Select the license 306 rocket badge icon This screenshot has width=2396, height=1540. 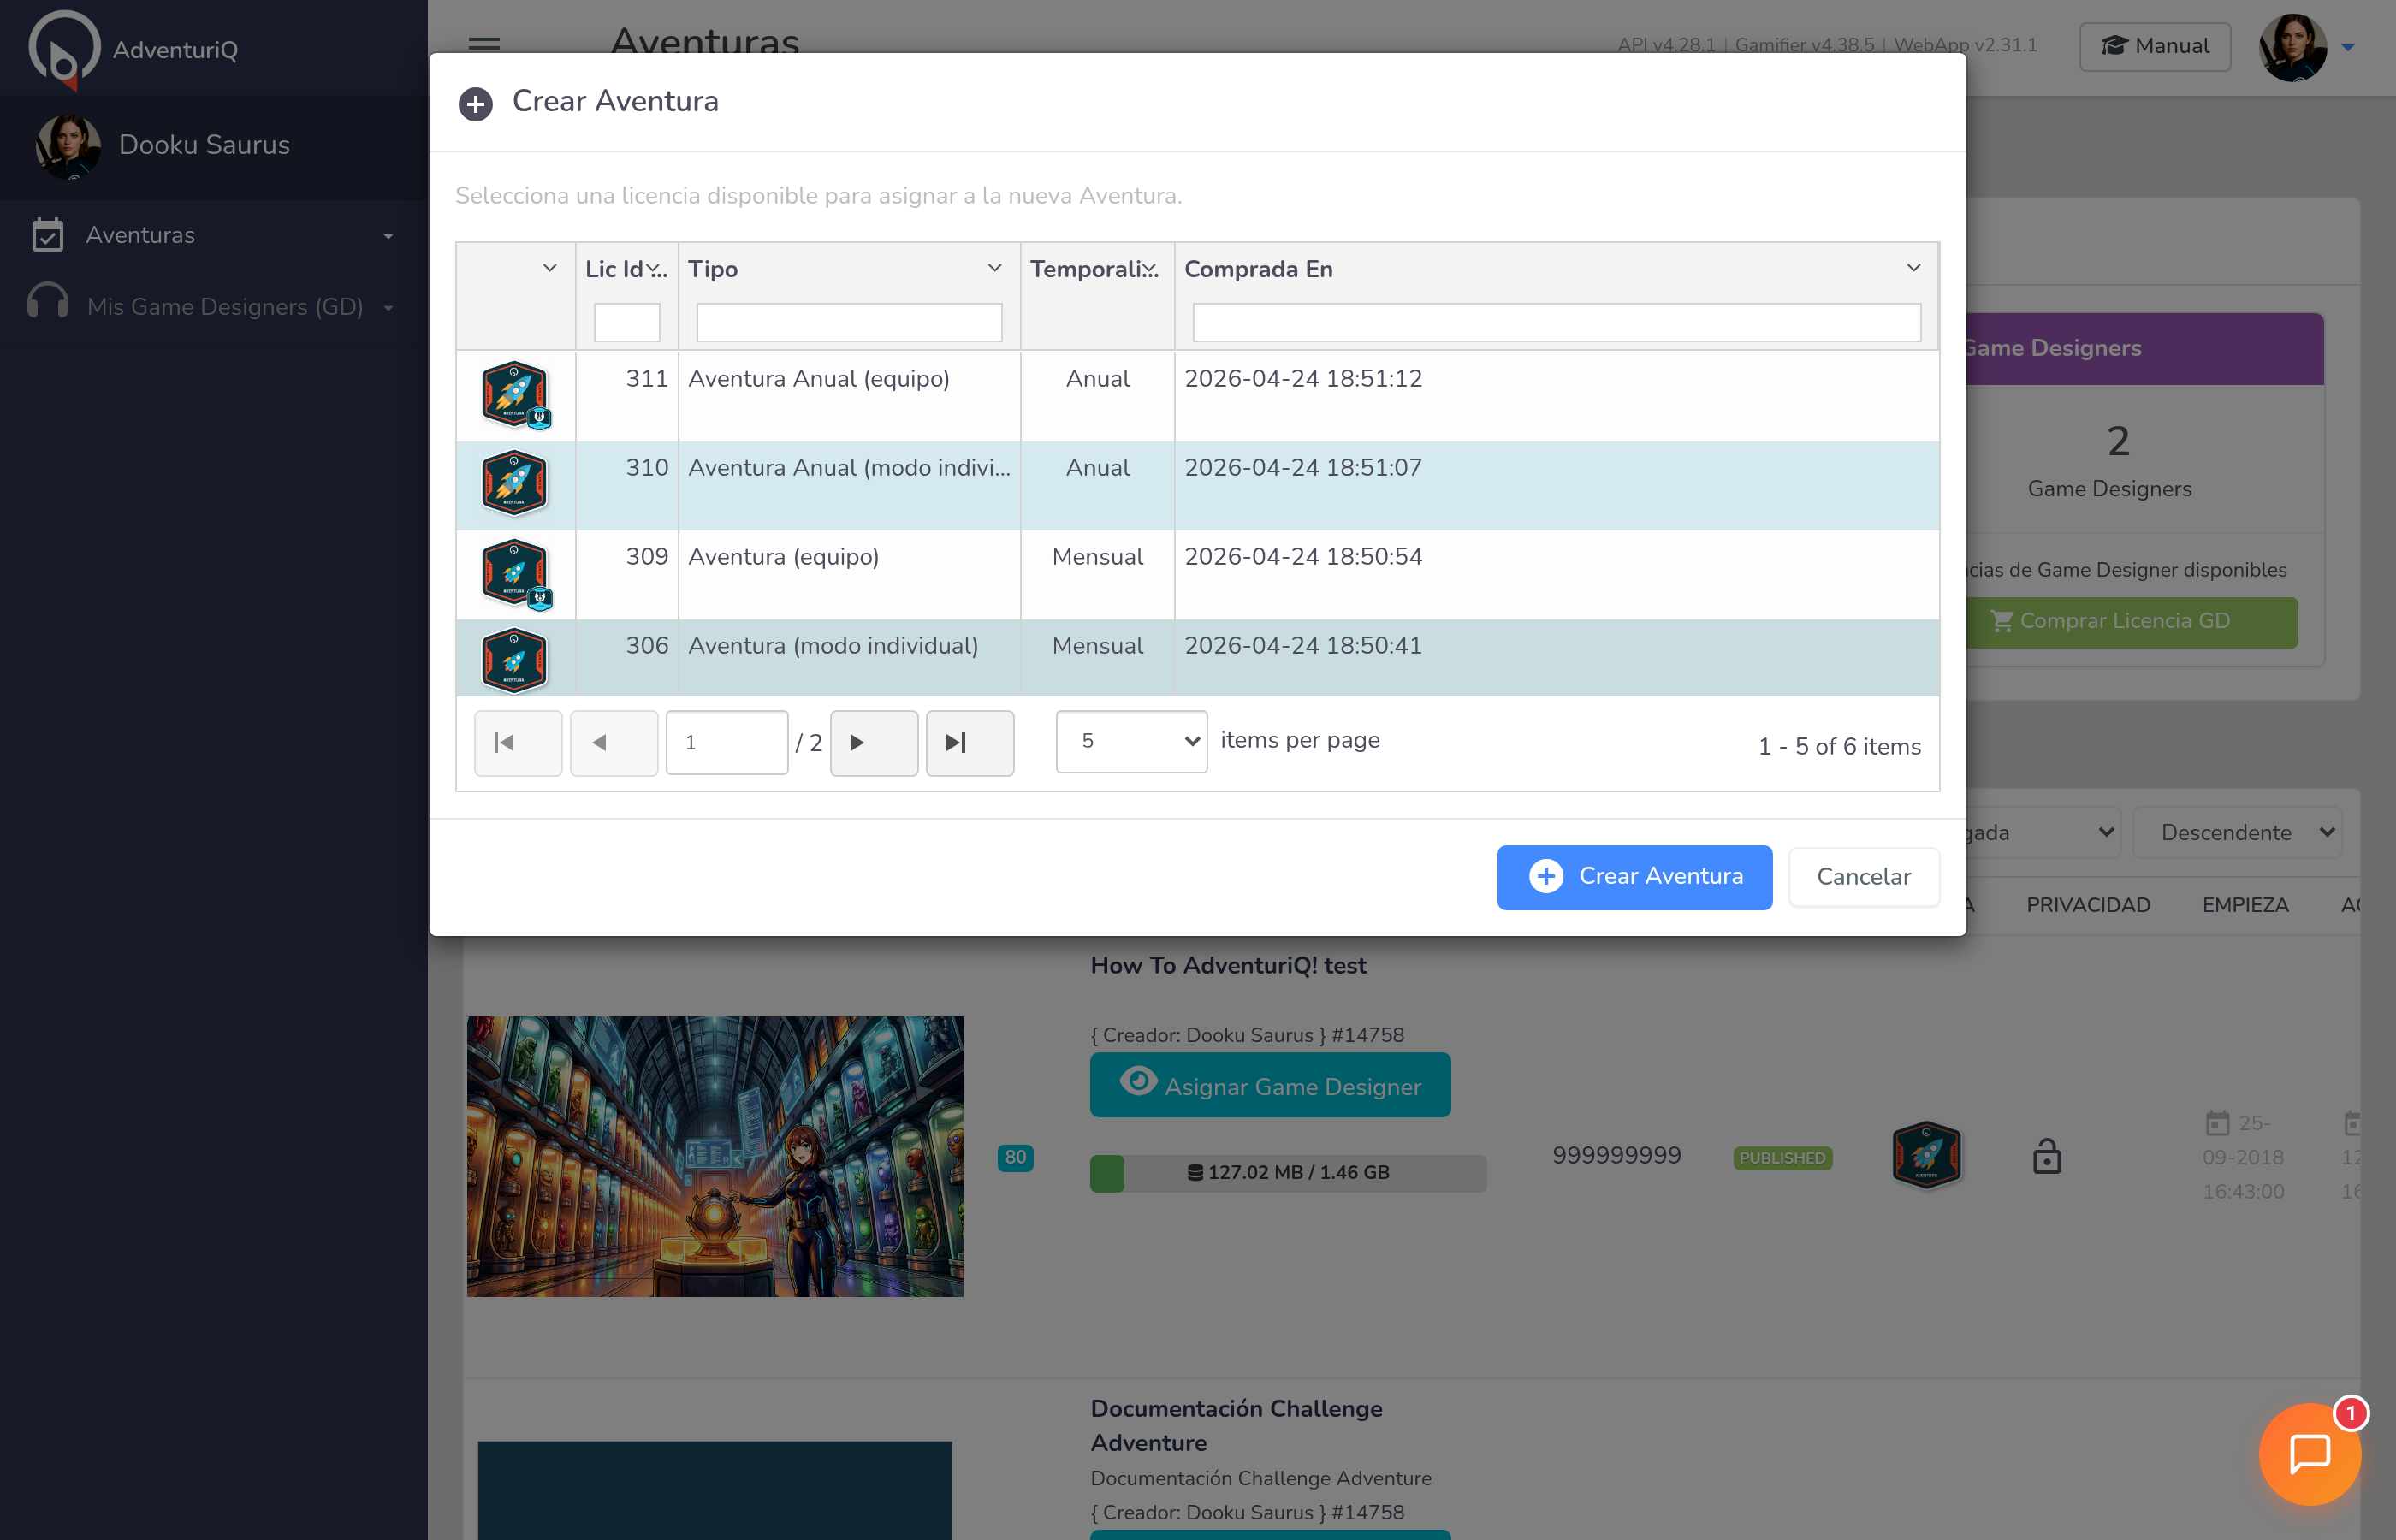(x=514, y=660)
